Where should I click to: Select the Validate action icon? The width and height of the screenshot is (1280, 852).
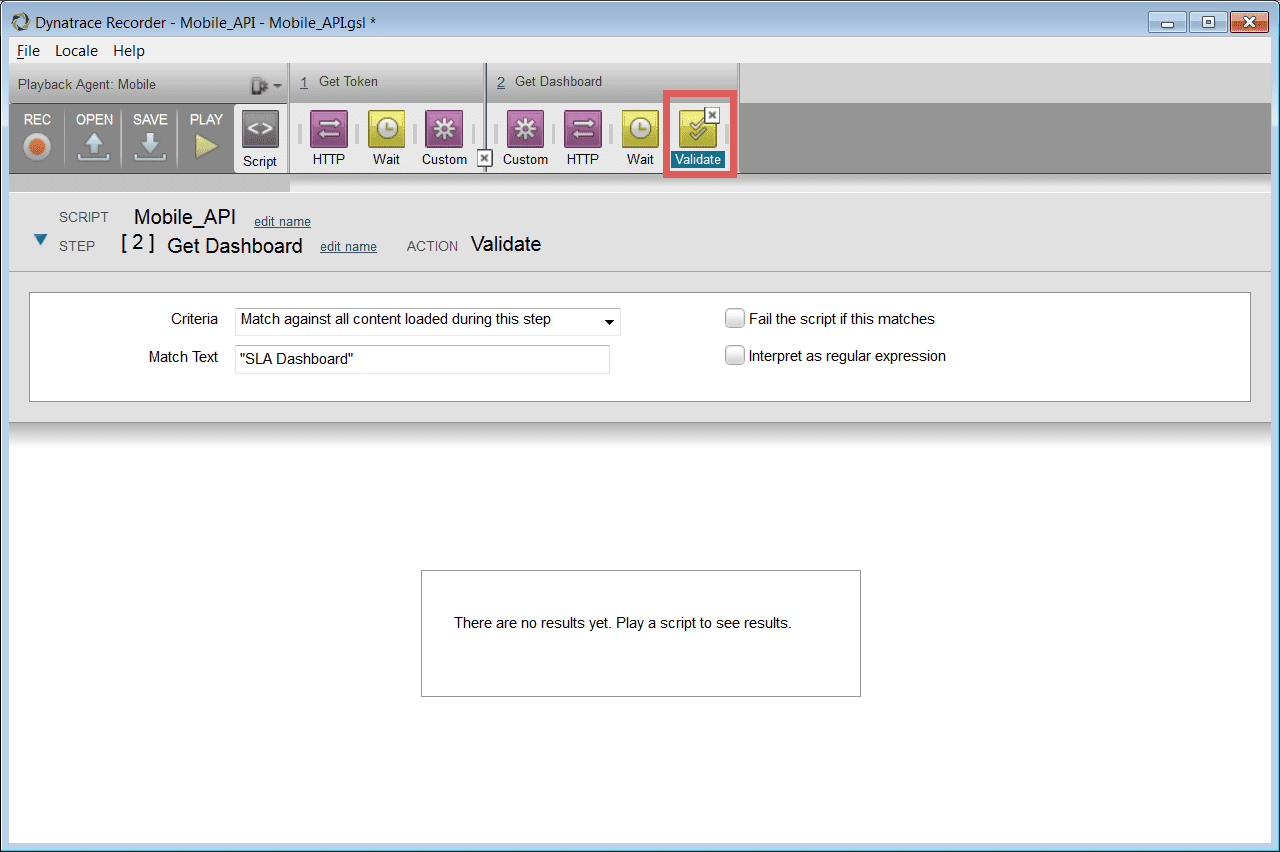point(697,130)
